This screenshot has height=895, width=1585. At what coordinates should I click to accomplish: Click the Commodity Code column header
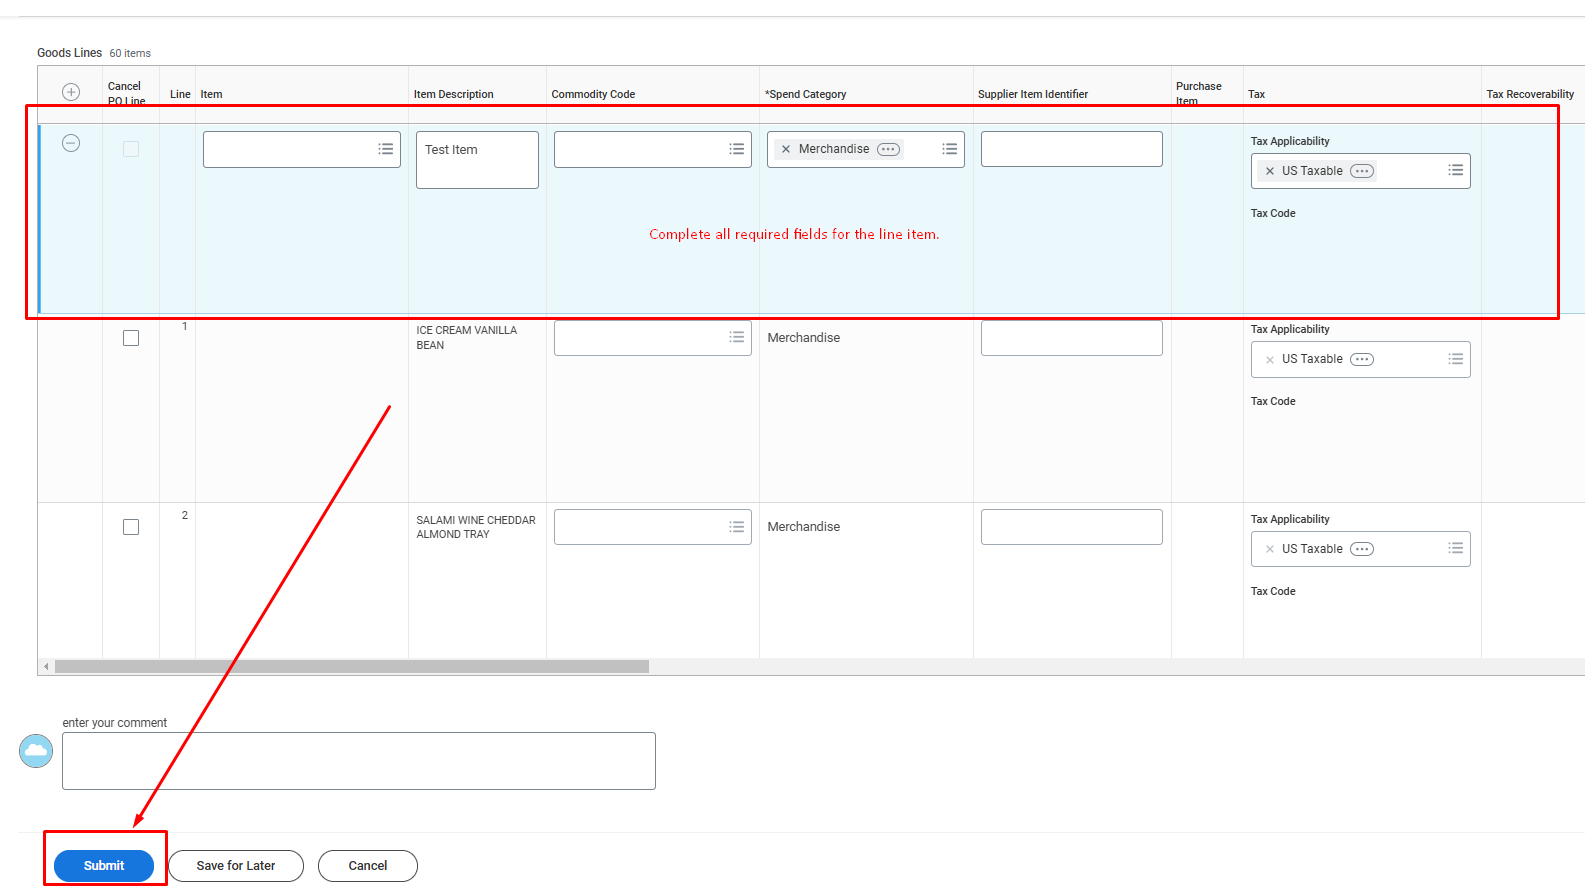(x=593, y=94)
